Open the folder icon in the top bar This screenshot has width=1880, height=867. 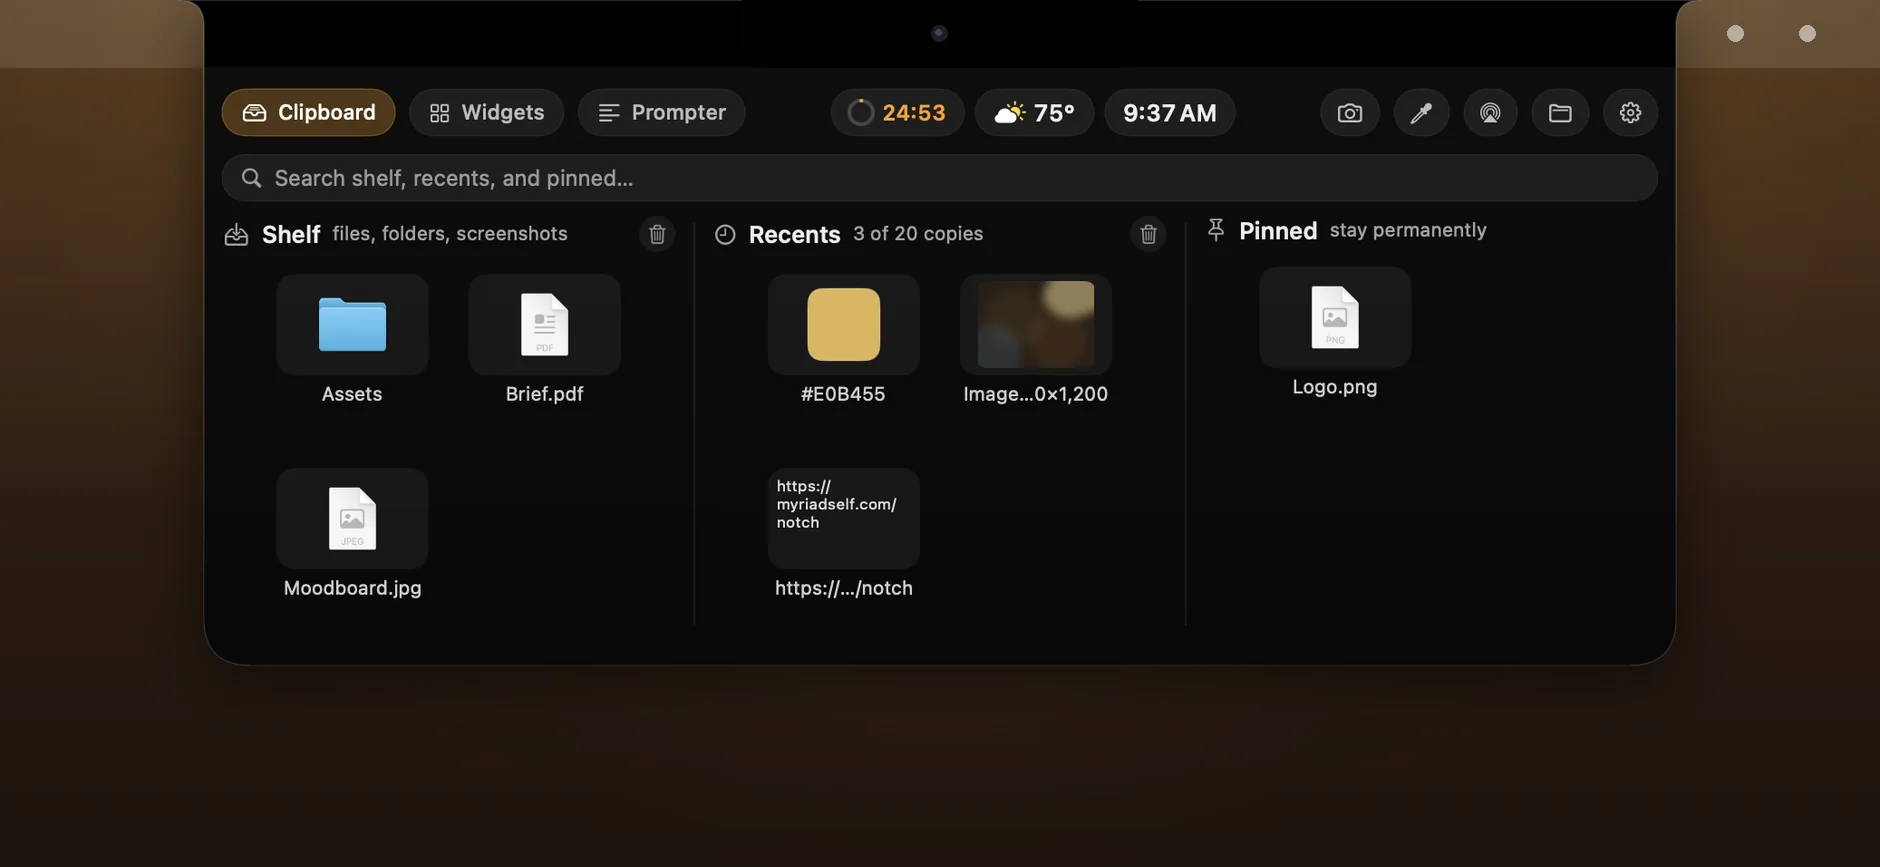coord(1560,113)
